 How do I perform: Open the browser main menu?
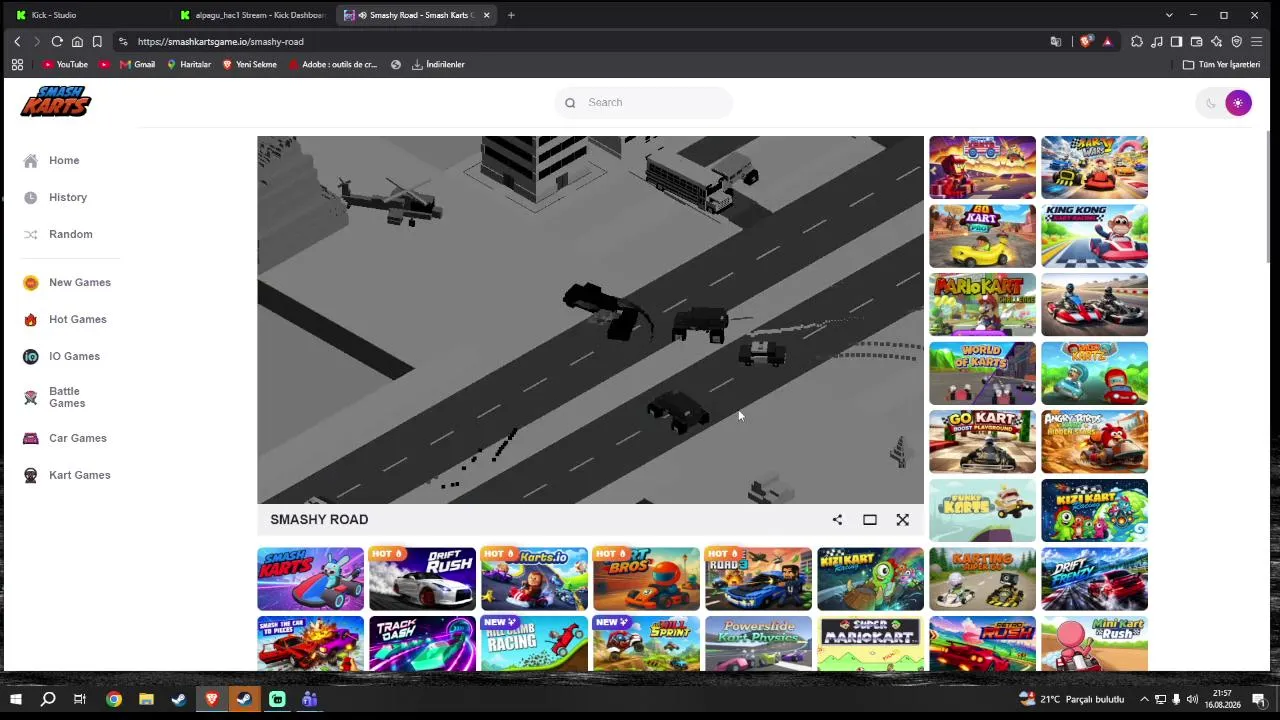click(1257, 42)
